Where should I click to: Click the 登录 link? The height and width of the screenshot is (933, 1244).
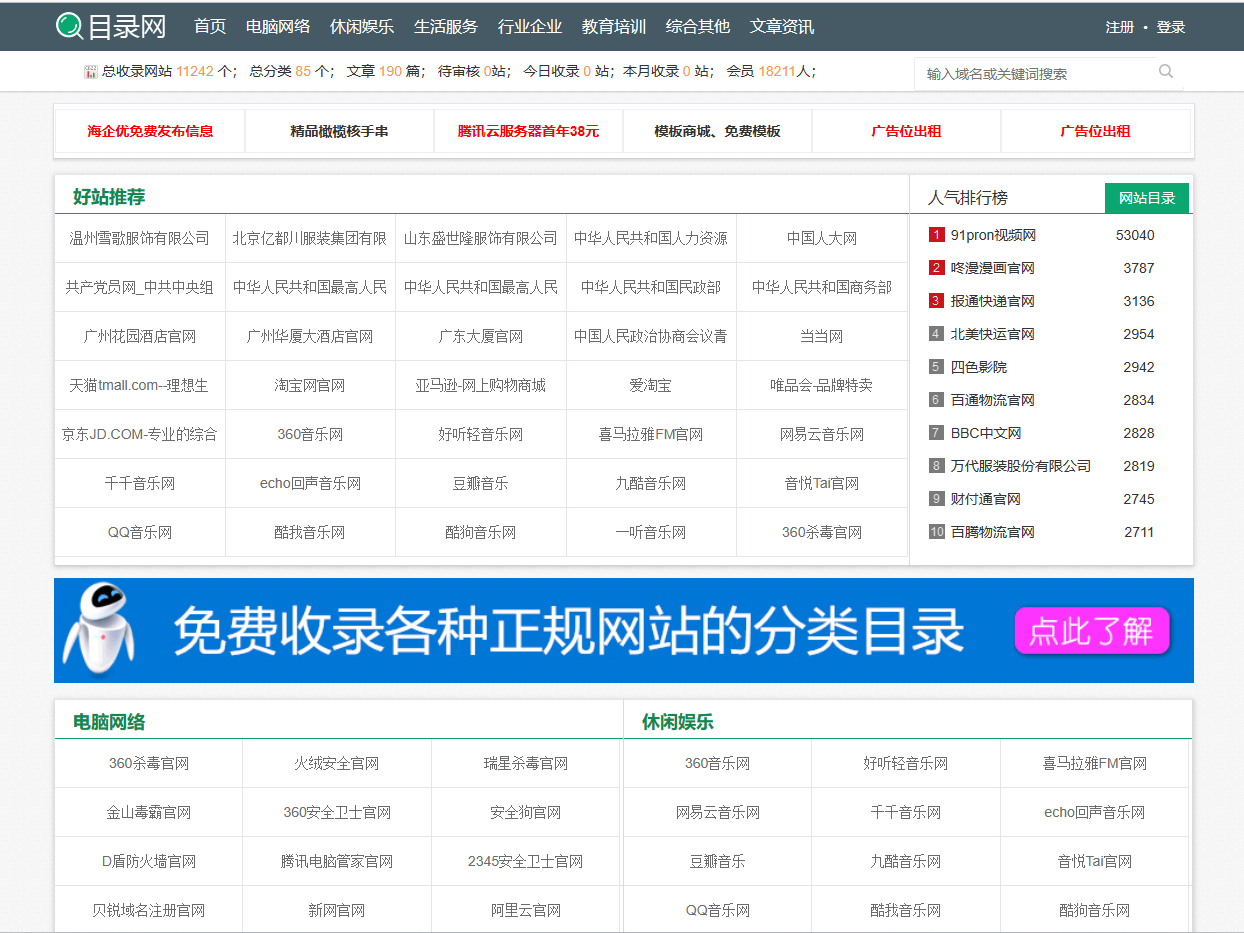click(1171, 27)
